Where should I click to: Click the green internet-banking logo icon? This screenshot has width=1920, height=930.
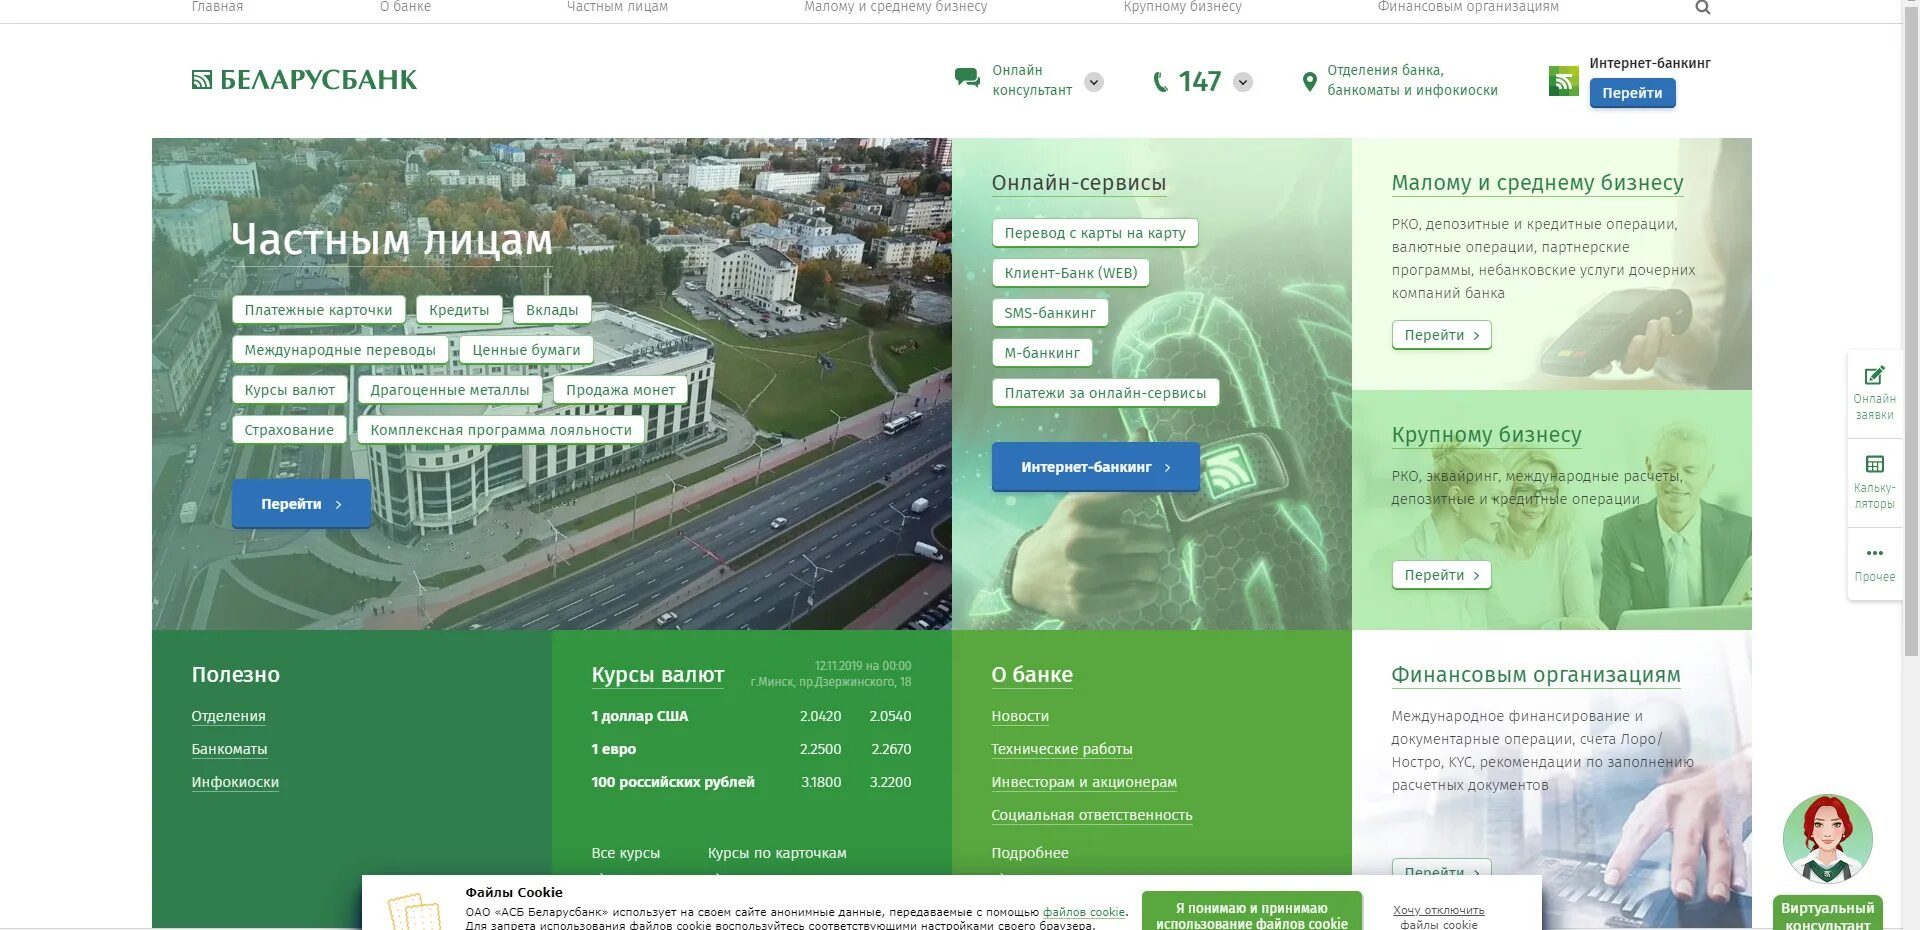pyautogui.click(x=1563, y=81)
